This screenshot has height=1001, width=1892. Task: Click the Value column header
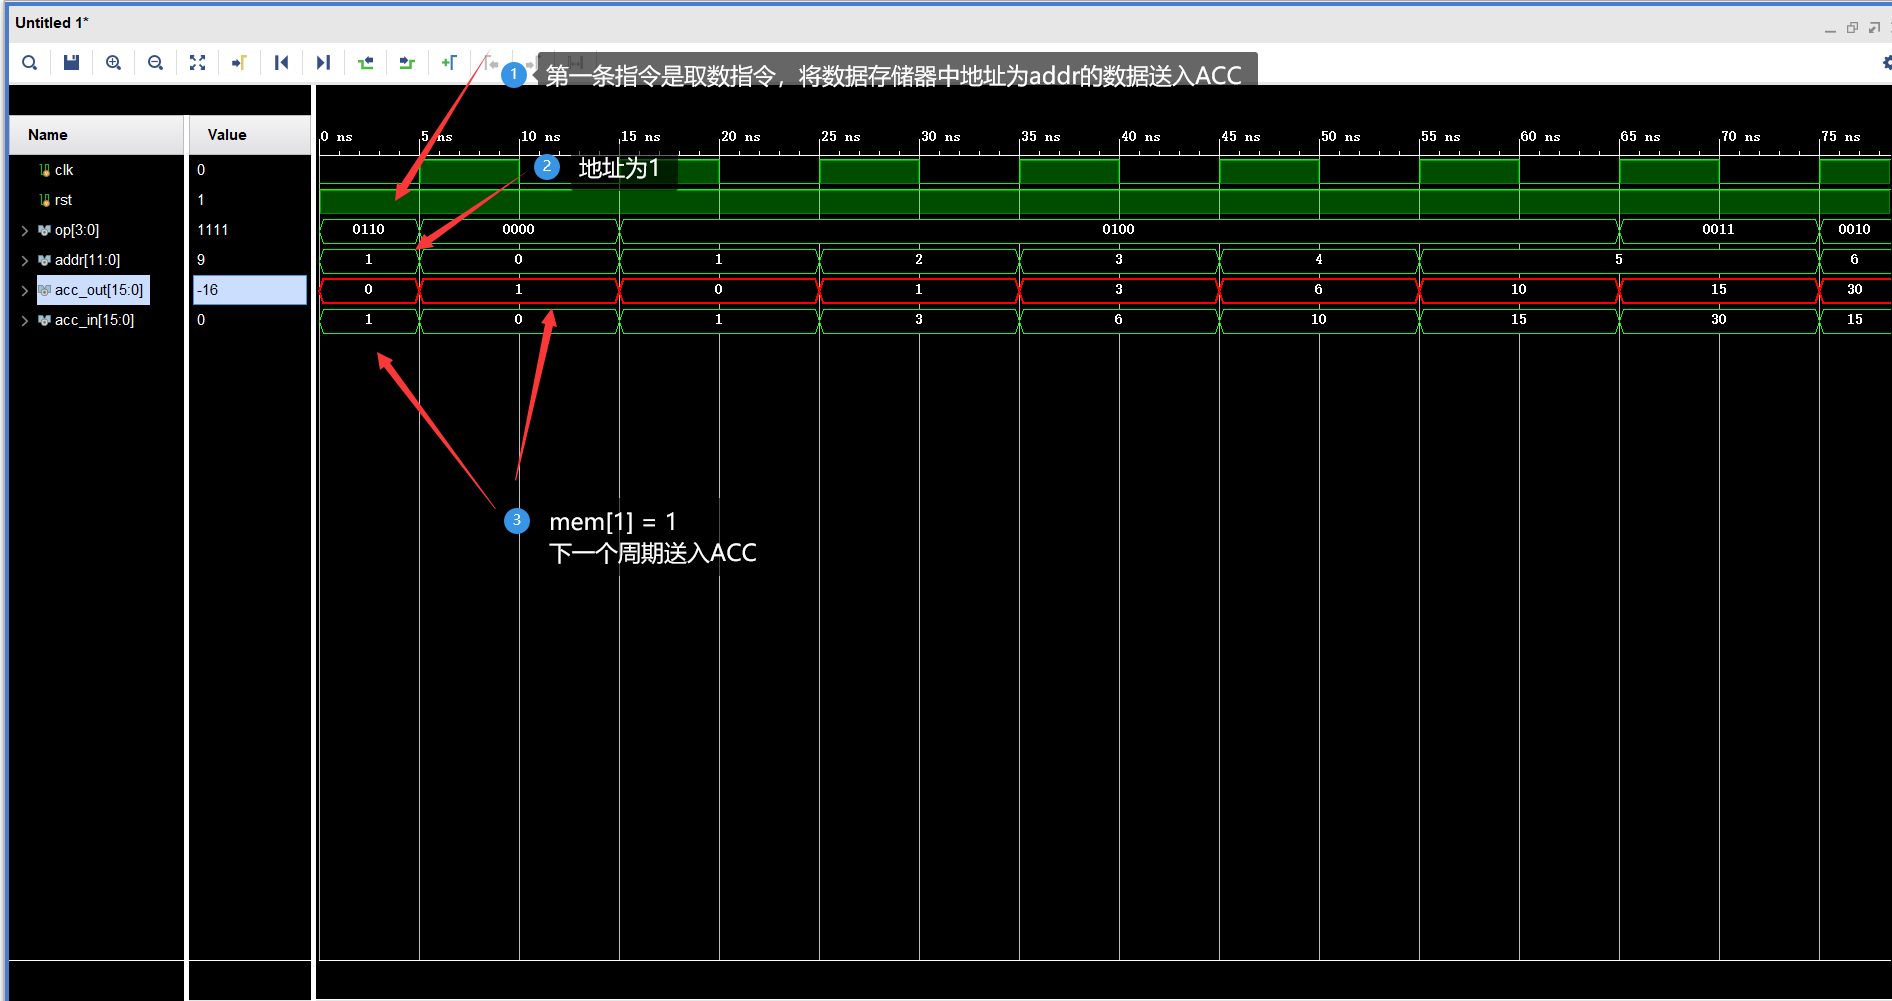(x=250, y=135)
